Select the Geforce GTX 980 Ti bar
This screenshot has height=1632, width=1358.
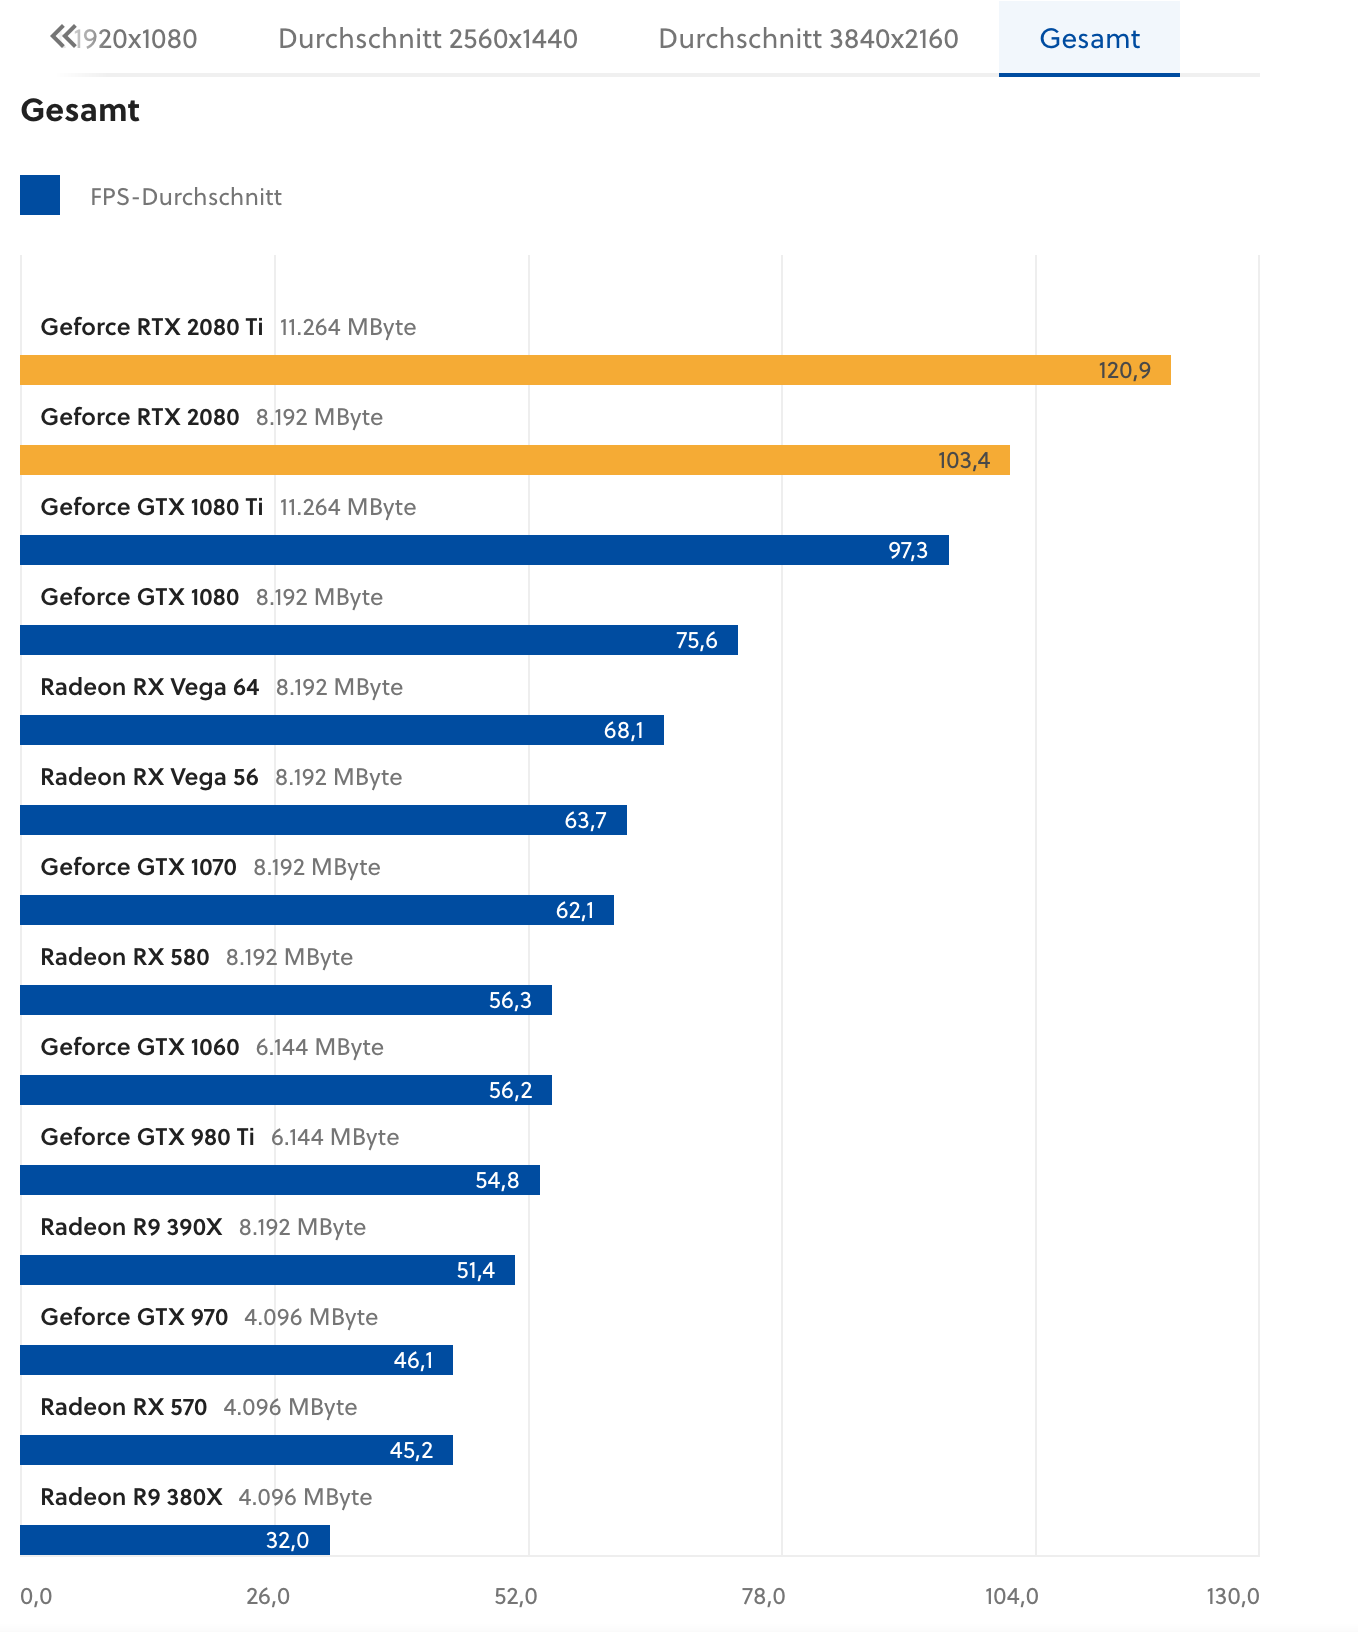280,1180
